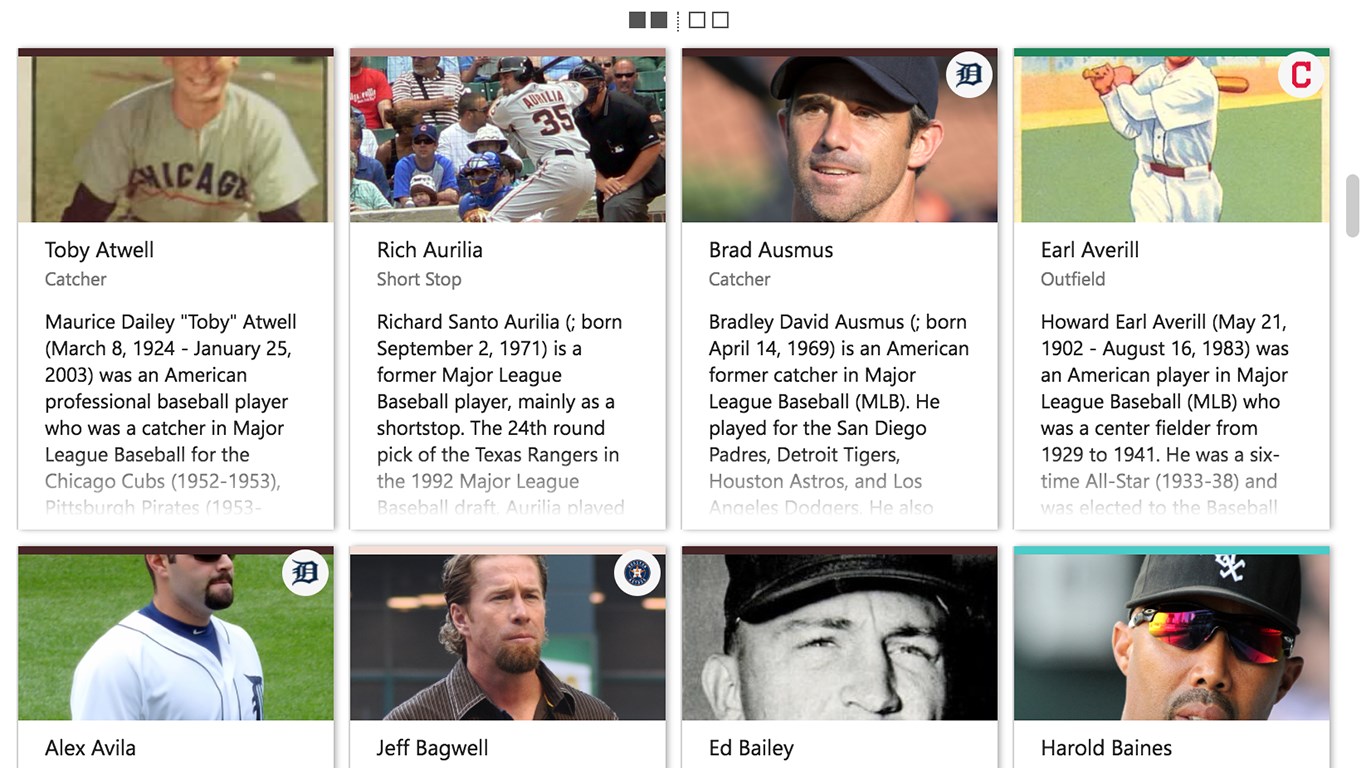
Task: Click the Astros logo badge on Jeff Bagwell card
Action: [x=637, y=573]
